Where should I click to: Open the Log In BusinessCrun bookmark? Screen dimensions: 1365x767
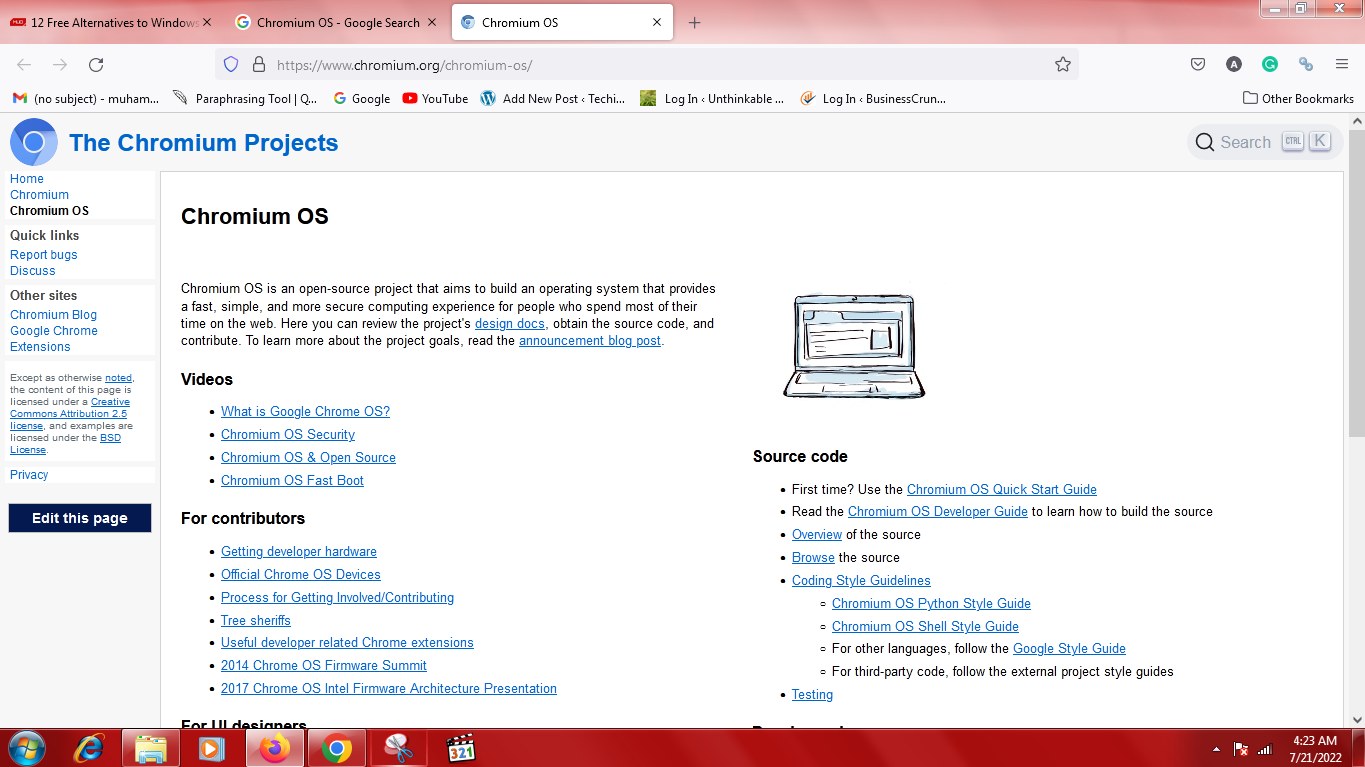coord(873,98)
